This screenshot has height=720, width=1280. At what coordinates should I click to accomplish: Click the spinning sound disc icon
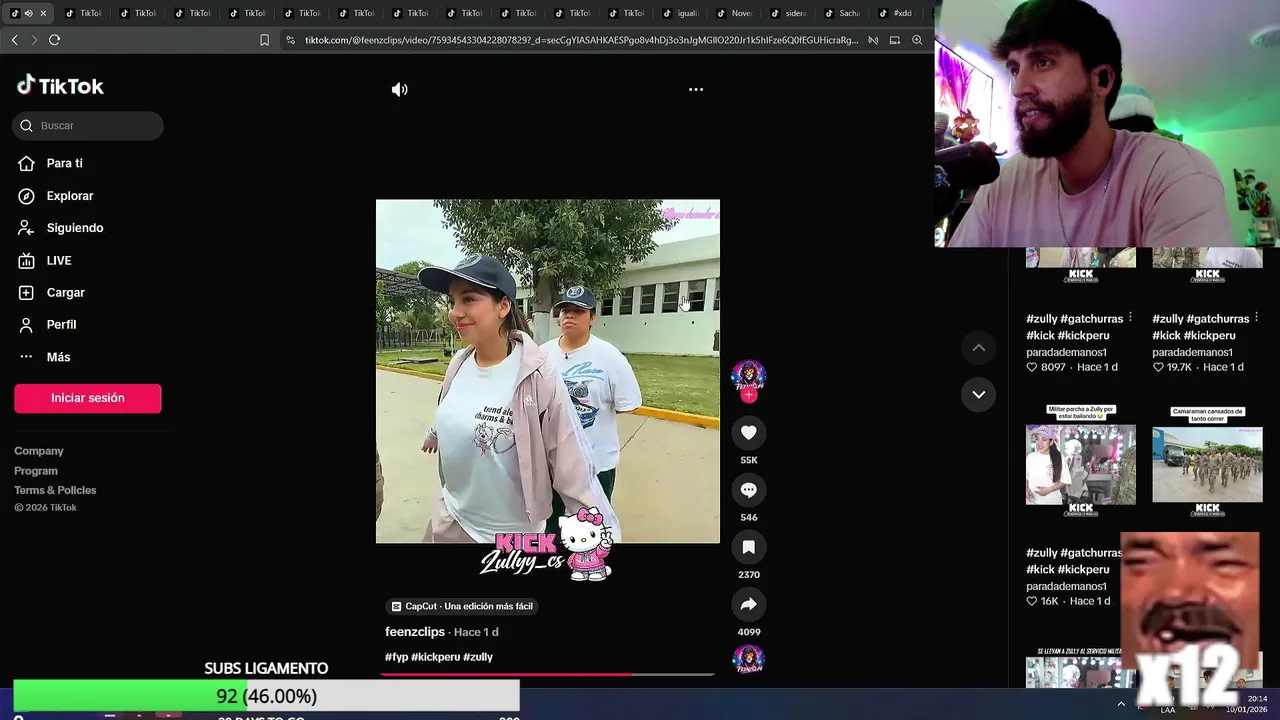[748, 659]
